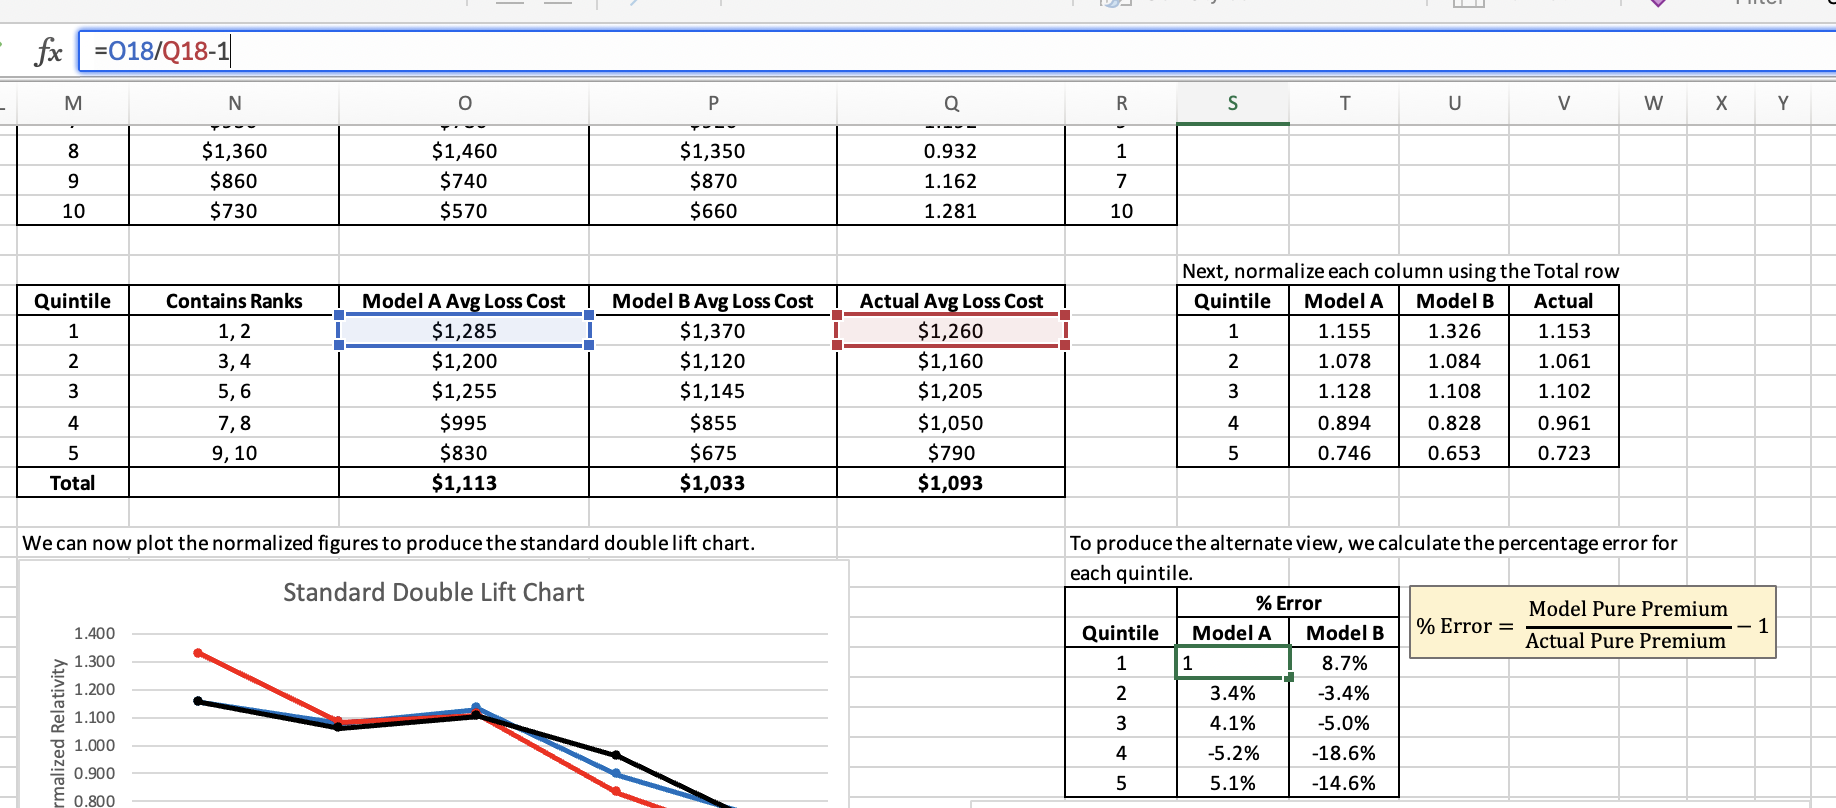Select column Q header
Image resolution: width=1836 pixels, height=808 pixels.
click(951, 103)
